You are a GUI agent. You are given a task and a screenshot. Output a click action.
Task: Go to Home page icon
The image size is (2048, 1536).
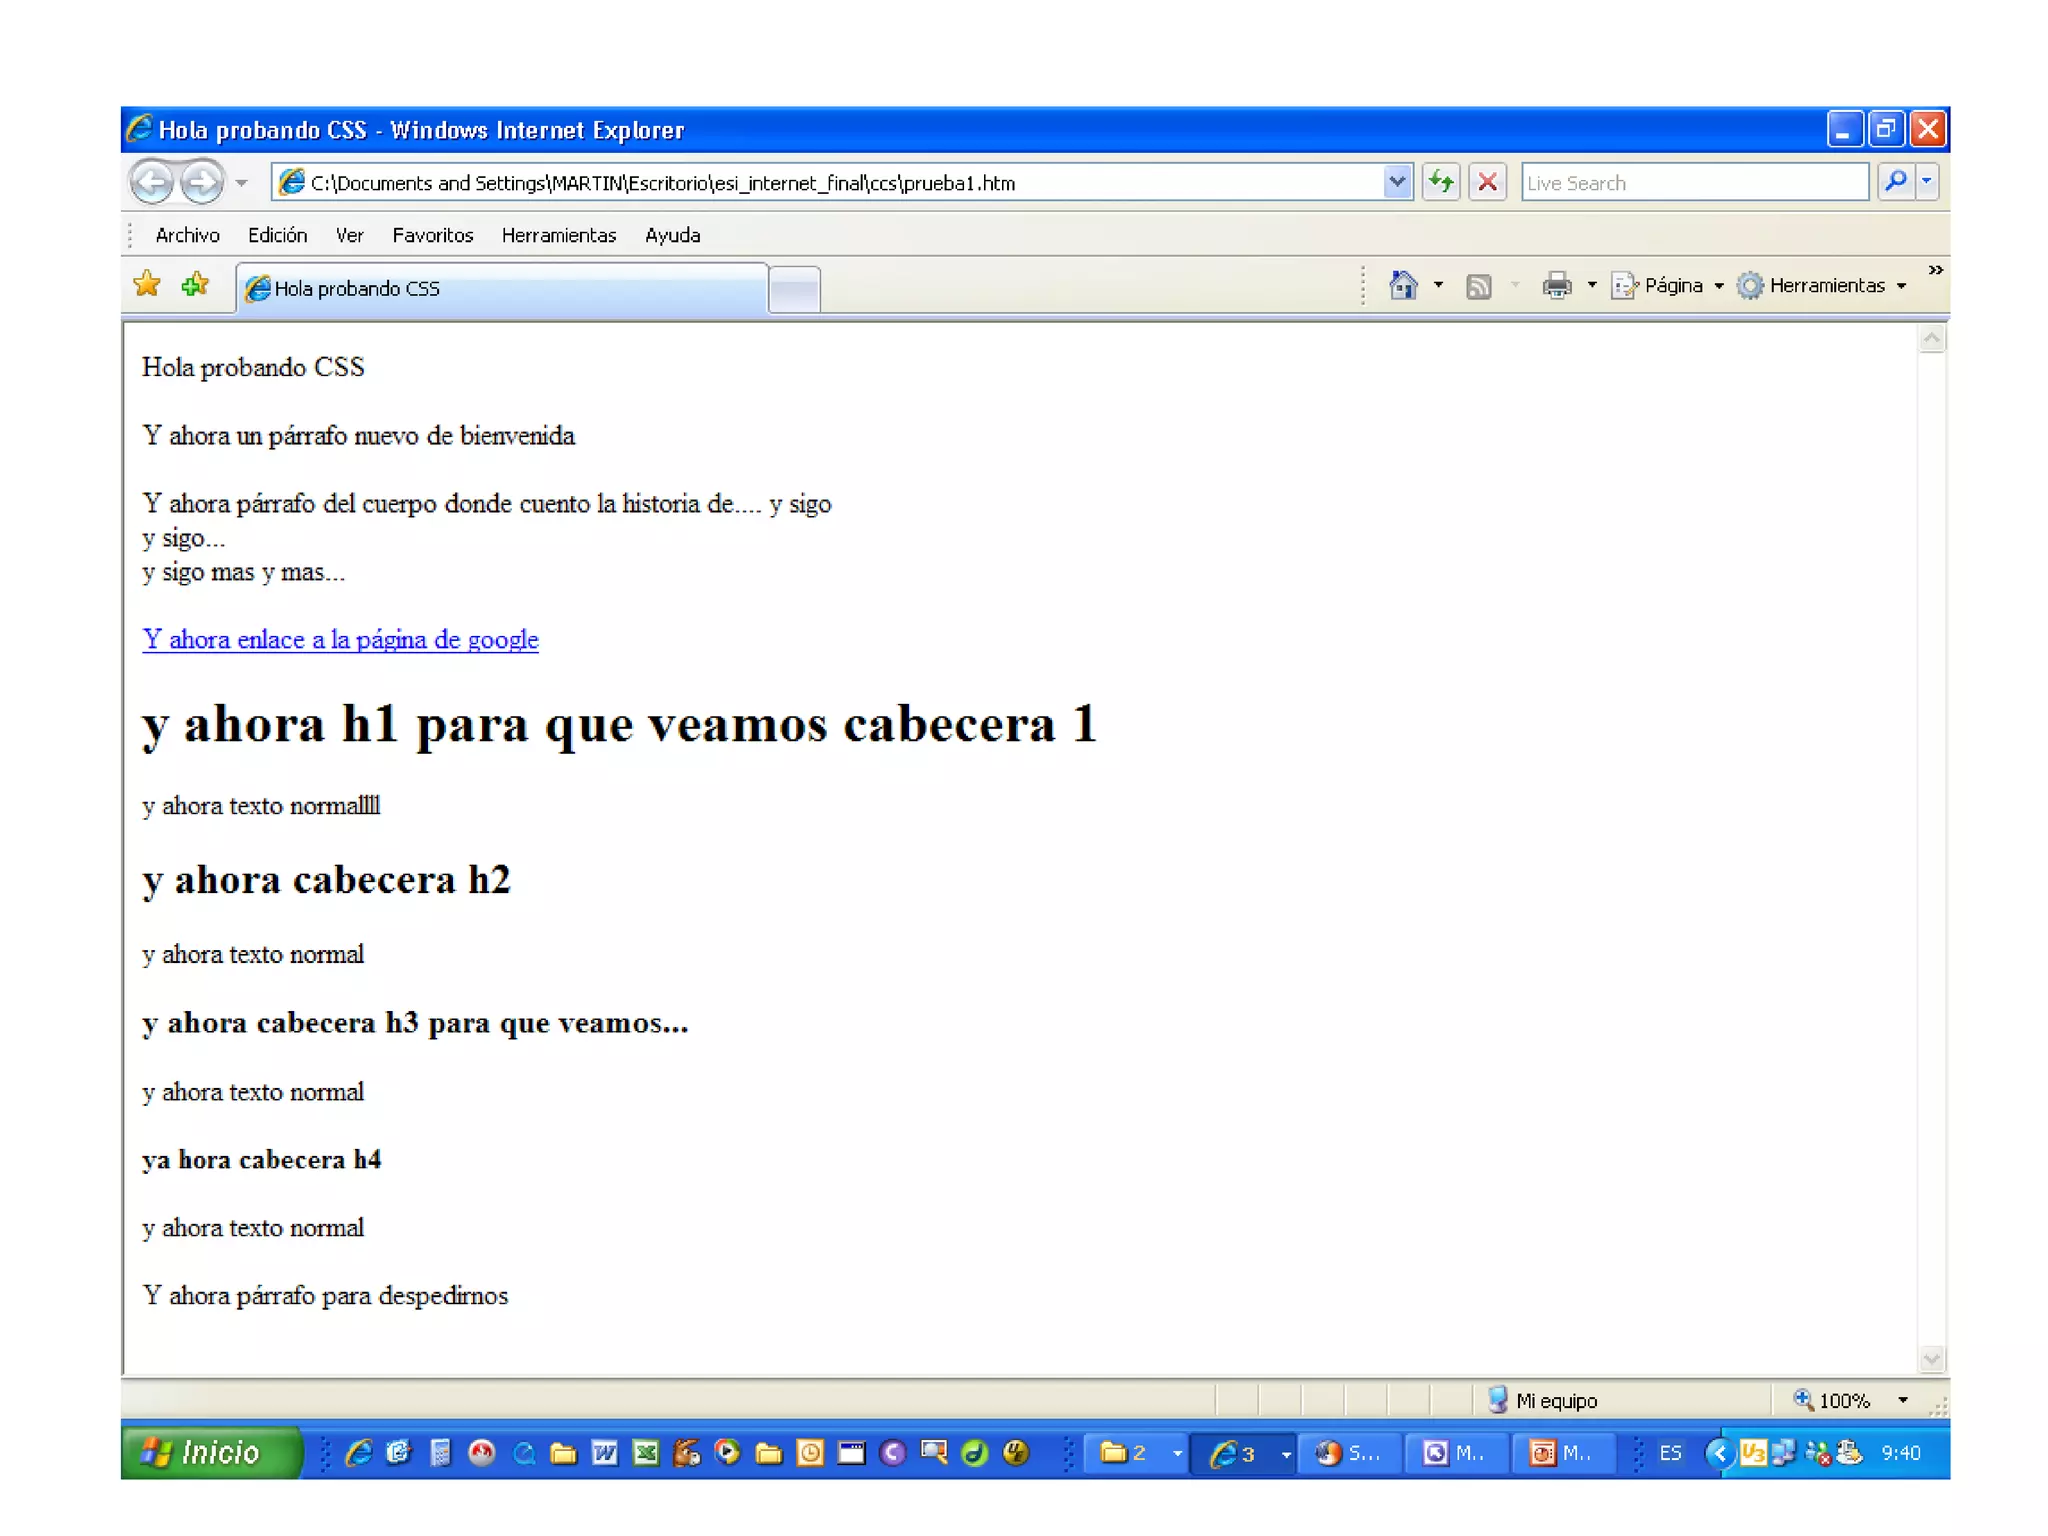(1403, 286)
